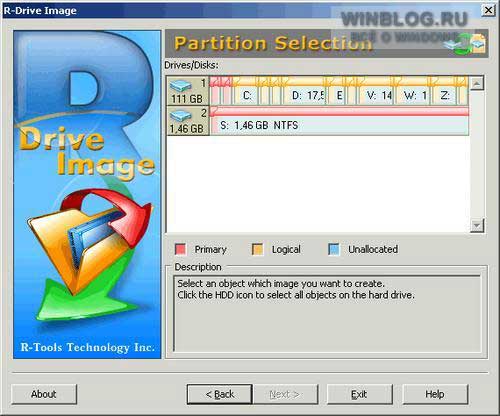This screenshot has height=416, width=500.
Task: Close the R-Drive Image window
Action: point(488,10)
